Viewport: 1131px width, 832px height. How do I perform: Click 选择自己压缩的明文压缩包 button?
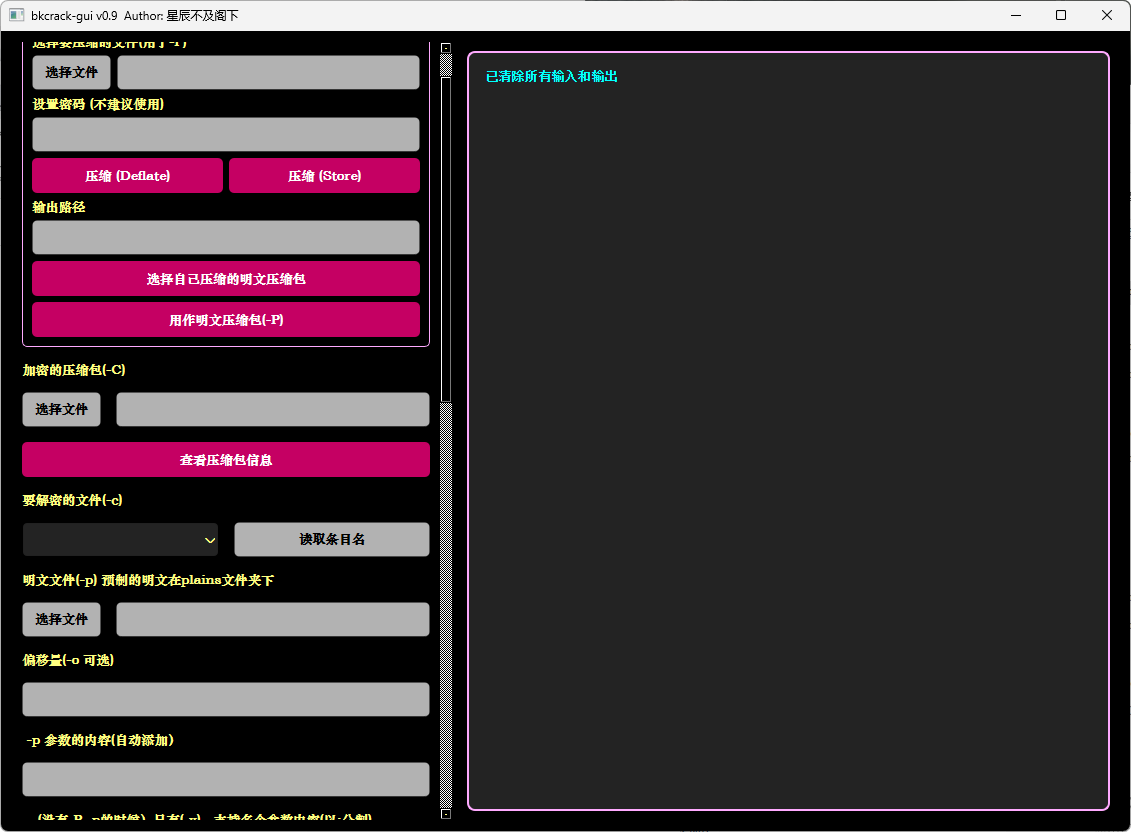click(226, 279)
